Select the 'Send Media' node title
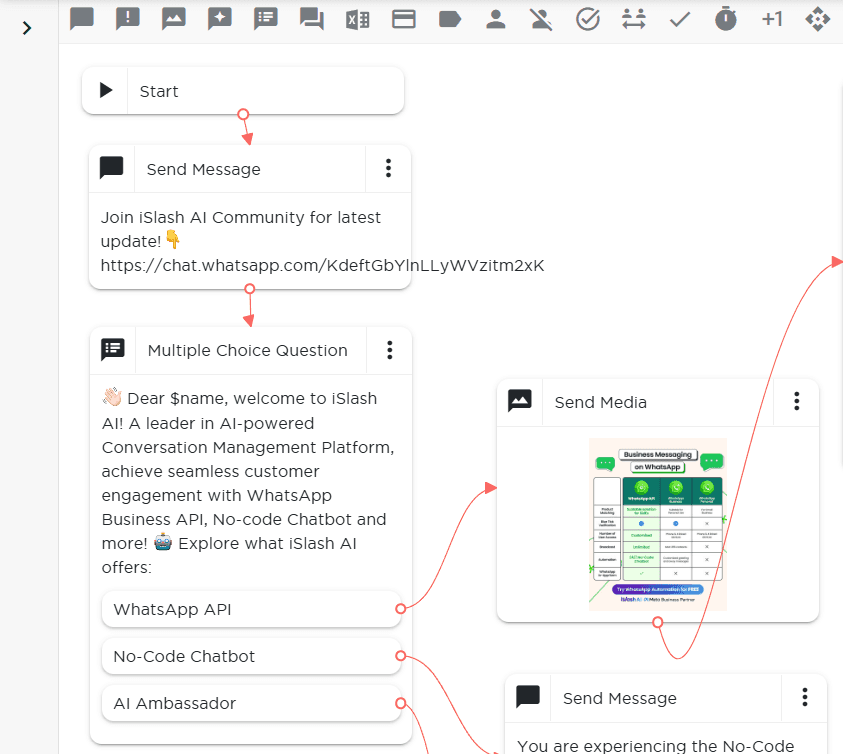Screen dimensions: 843x754 point(601,402)
